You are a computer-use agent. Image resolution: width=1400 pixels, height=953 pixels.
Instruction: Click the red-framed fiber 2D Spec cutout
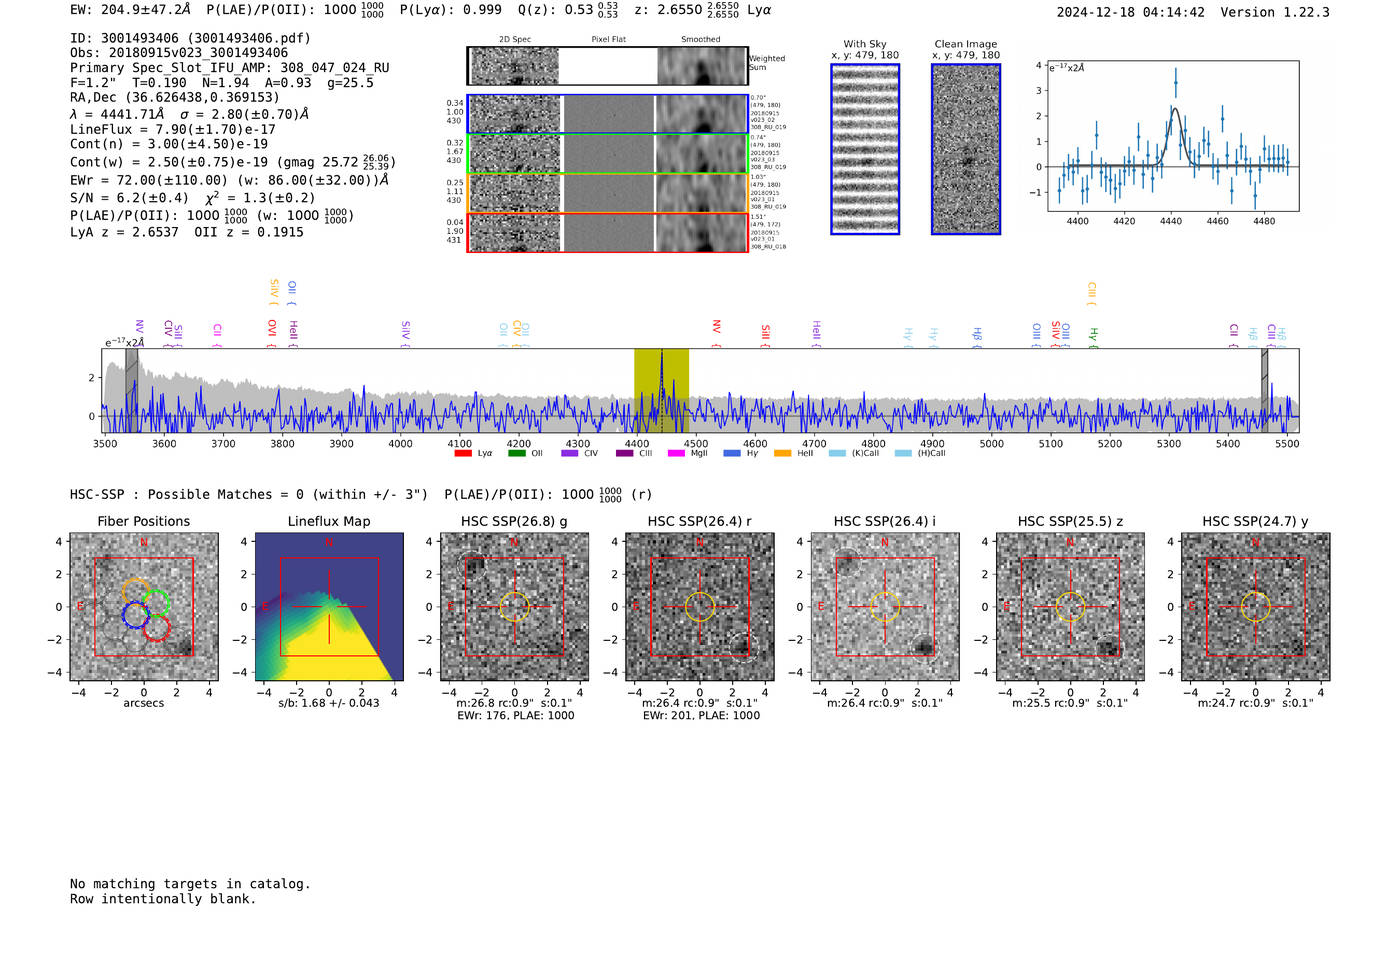(515, 232)
